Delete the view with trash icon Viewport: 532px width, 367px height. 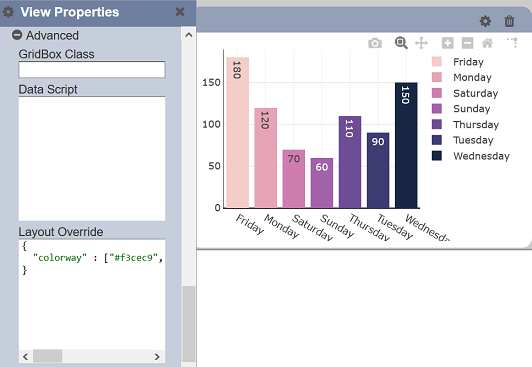(x=509, y=21)
